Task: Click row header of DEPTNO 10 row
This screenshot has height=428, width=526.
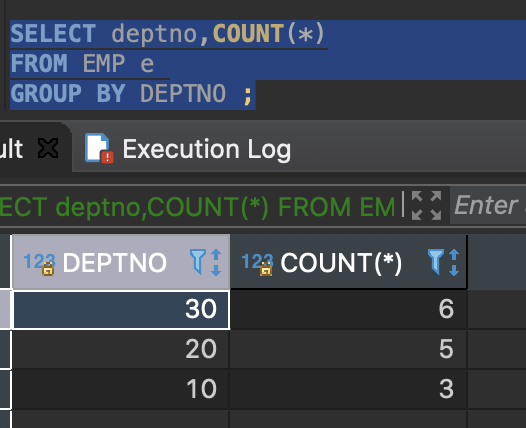Action: [5, 389]
